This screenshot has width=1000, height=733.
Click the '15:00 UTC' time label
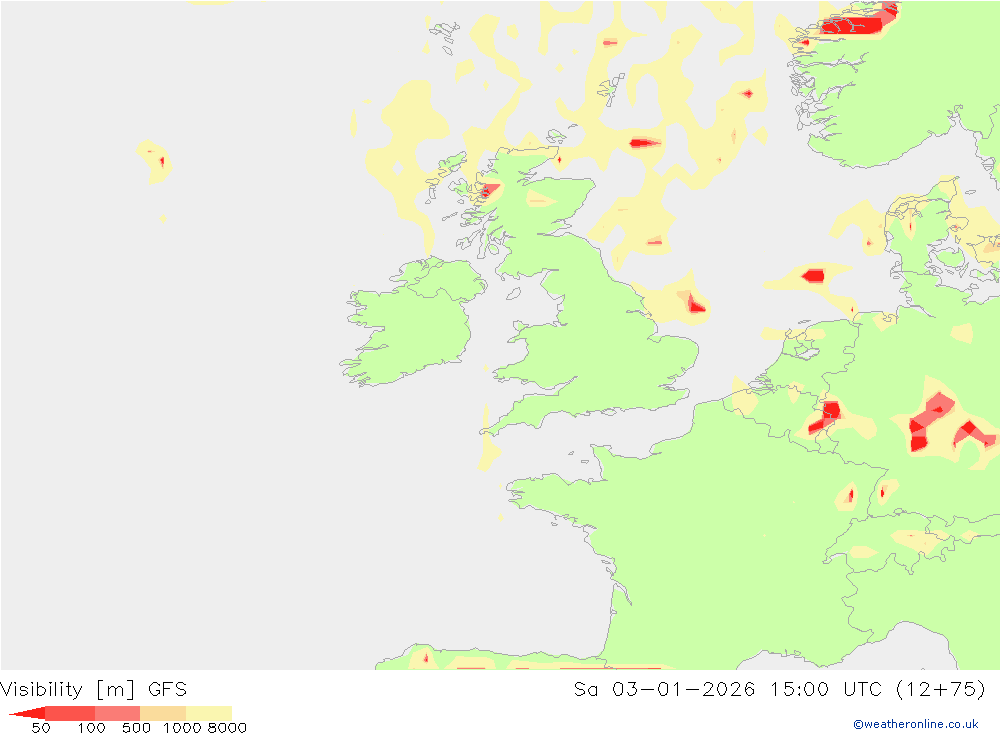(x=825, y=690)
